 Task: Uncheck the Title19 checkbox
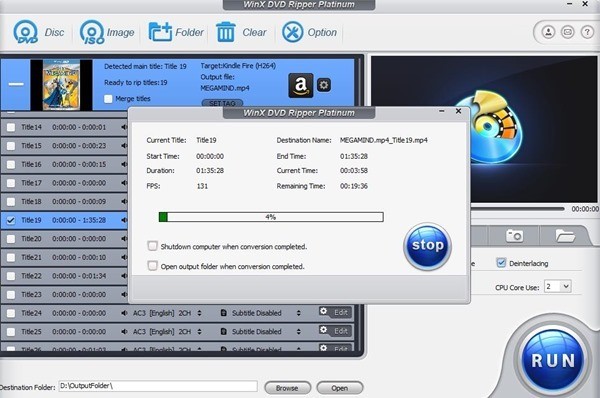pos(11,220)
